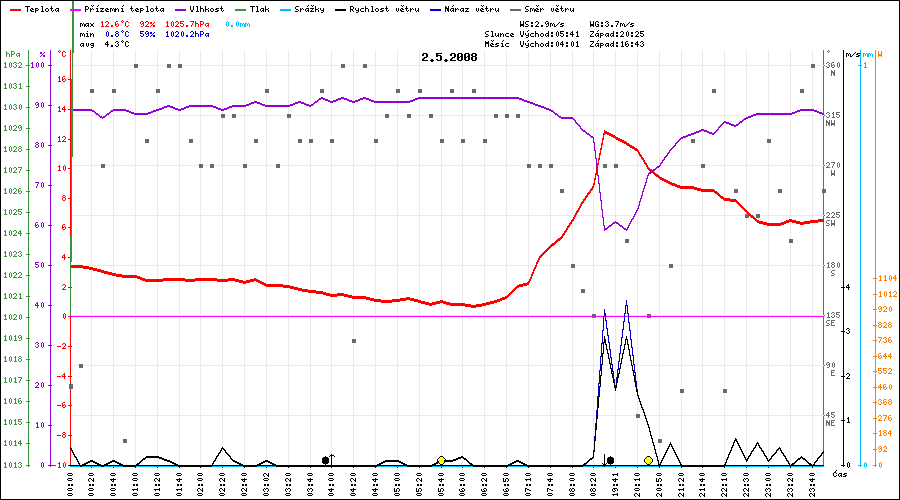Image resolution: width=900 pixels, height=500 pixels.
Task: Click the wind gust readout WG:3.7m/s
Action: click(612, 24)
